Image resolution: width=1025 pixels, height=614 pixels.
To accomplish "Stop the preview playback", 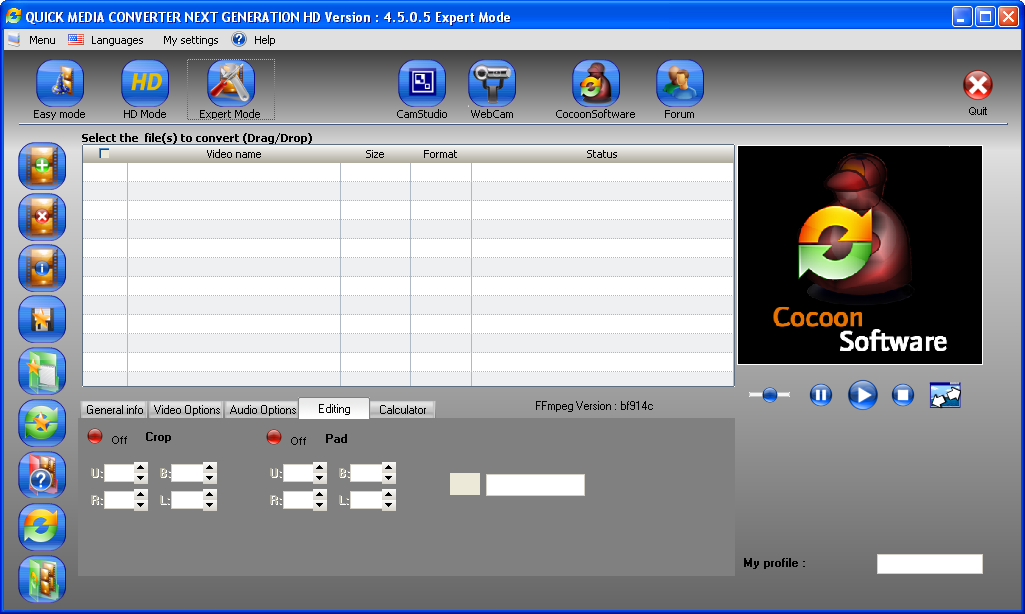I will 903,395.
